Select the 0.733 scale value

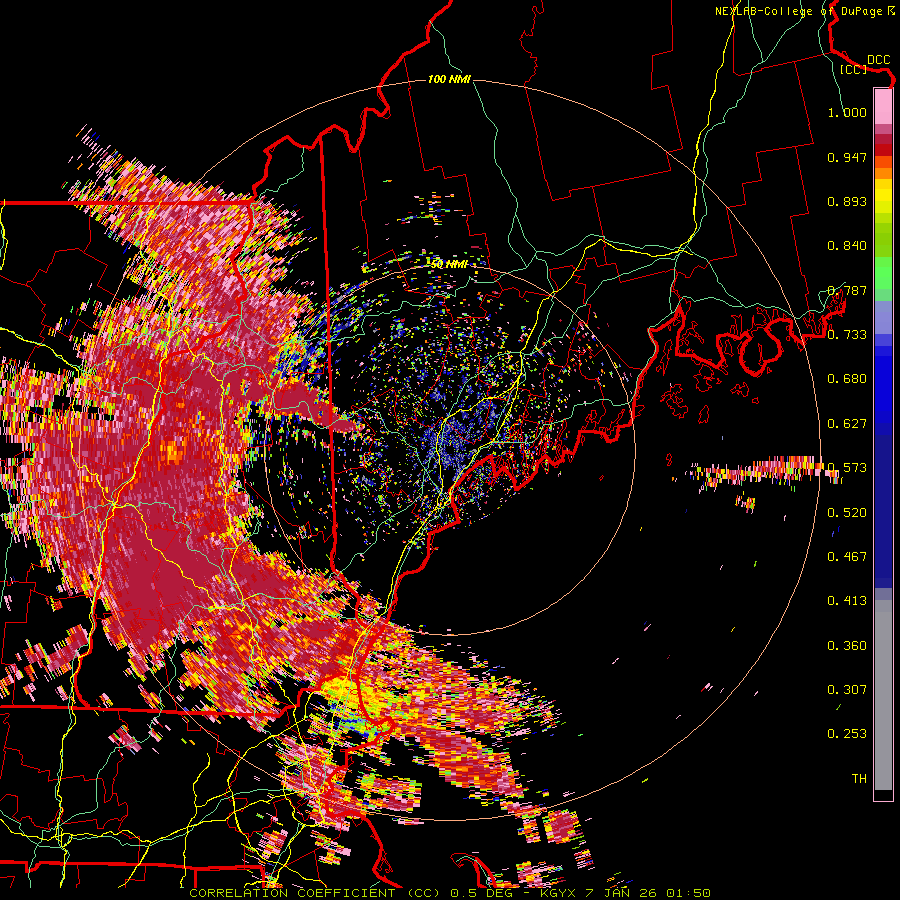coord(847,335)
